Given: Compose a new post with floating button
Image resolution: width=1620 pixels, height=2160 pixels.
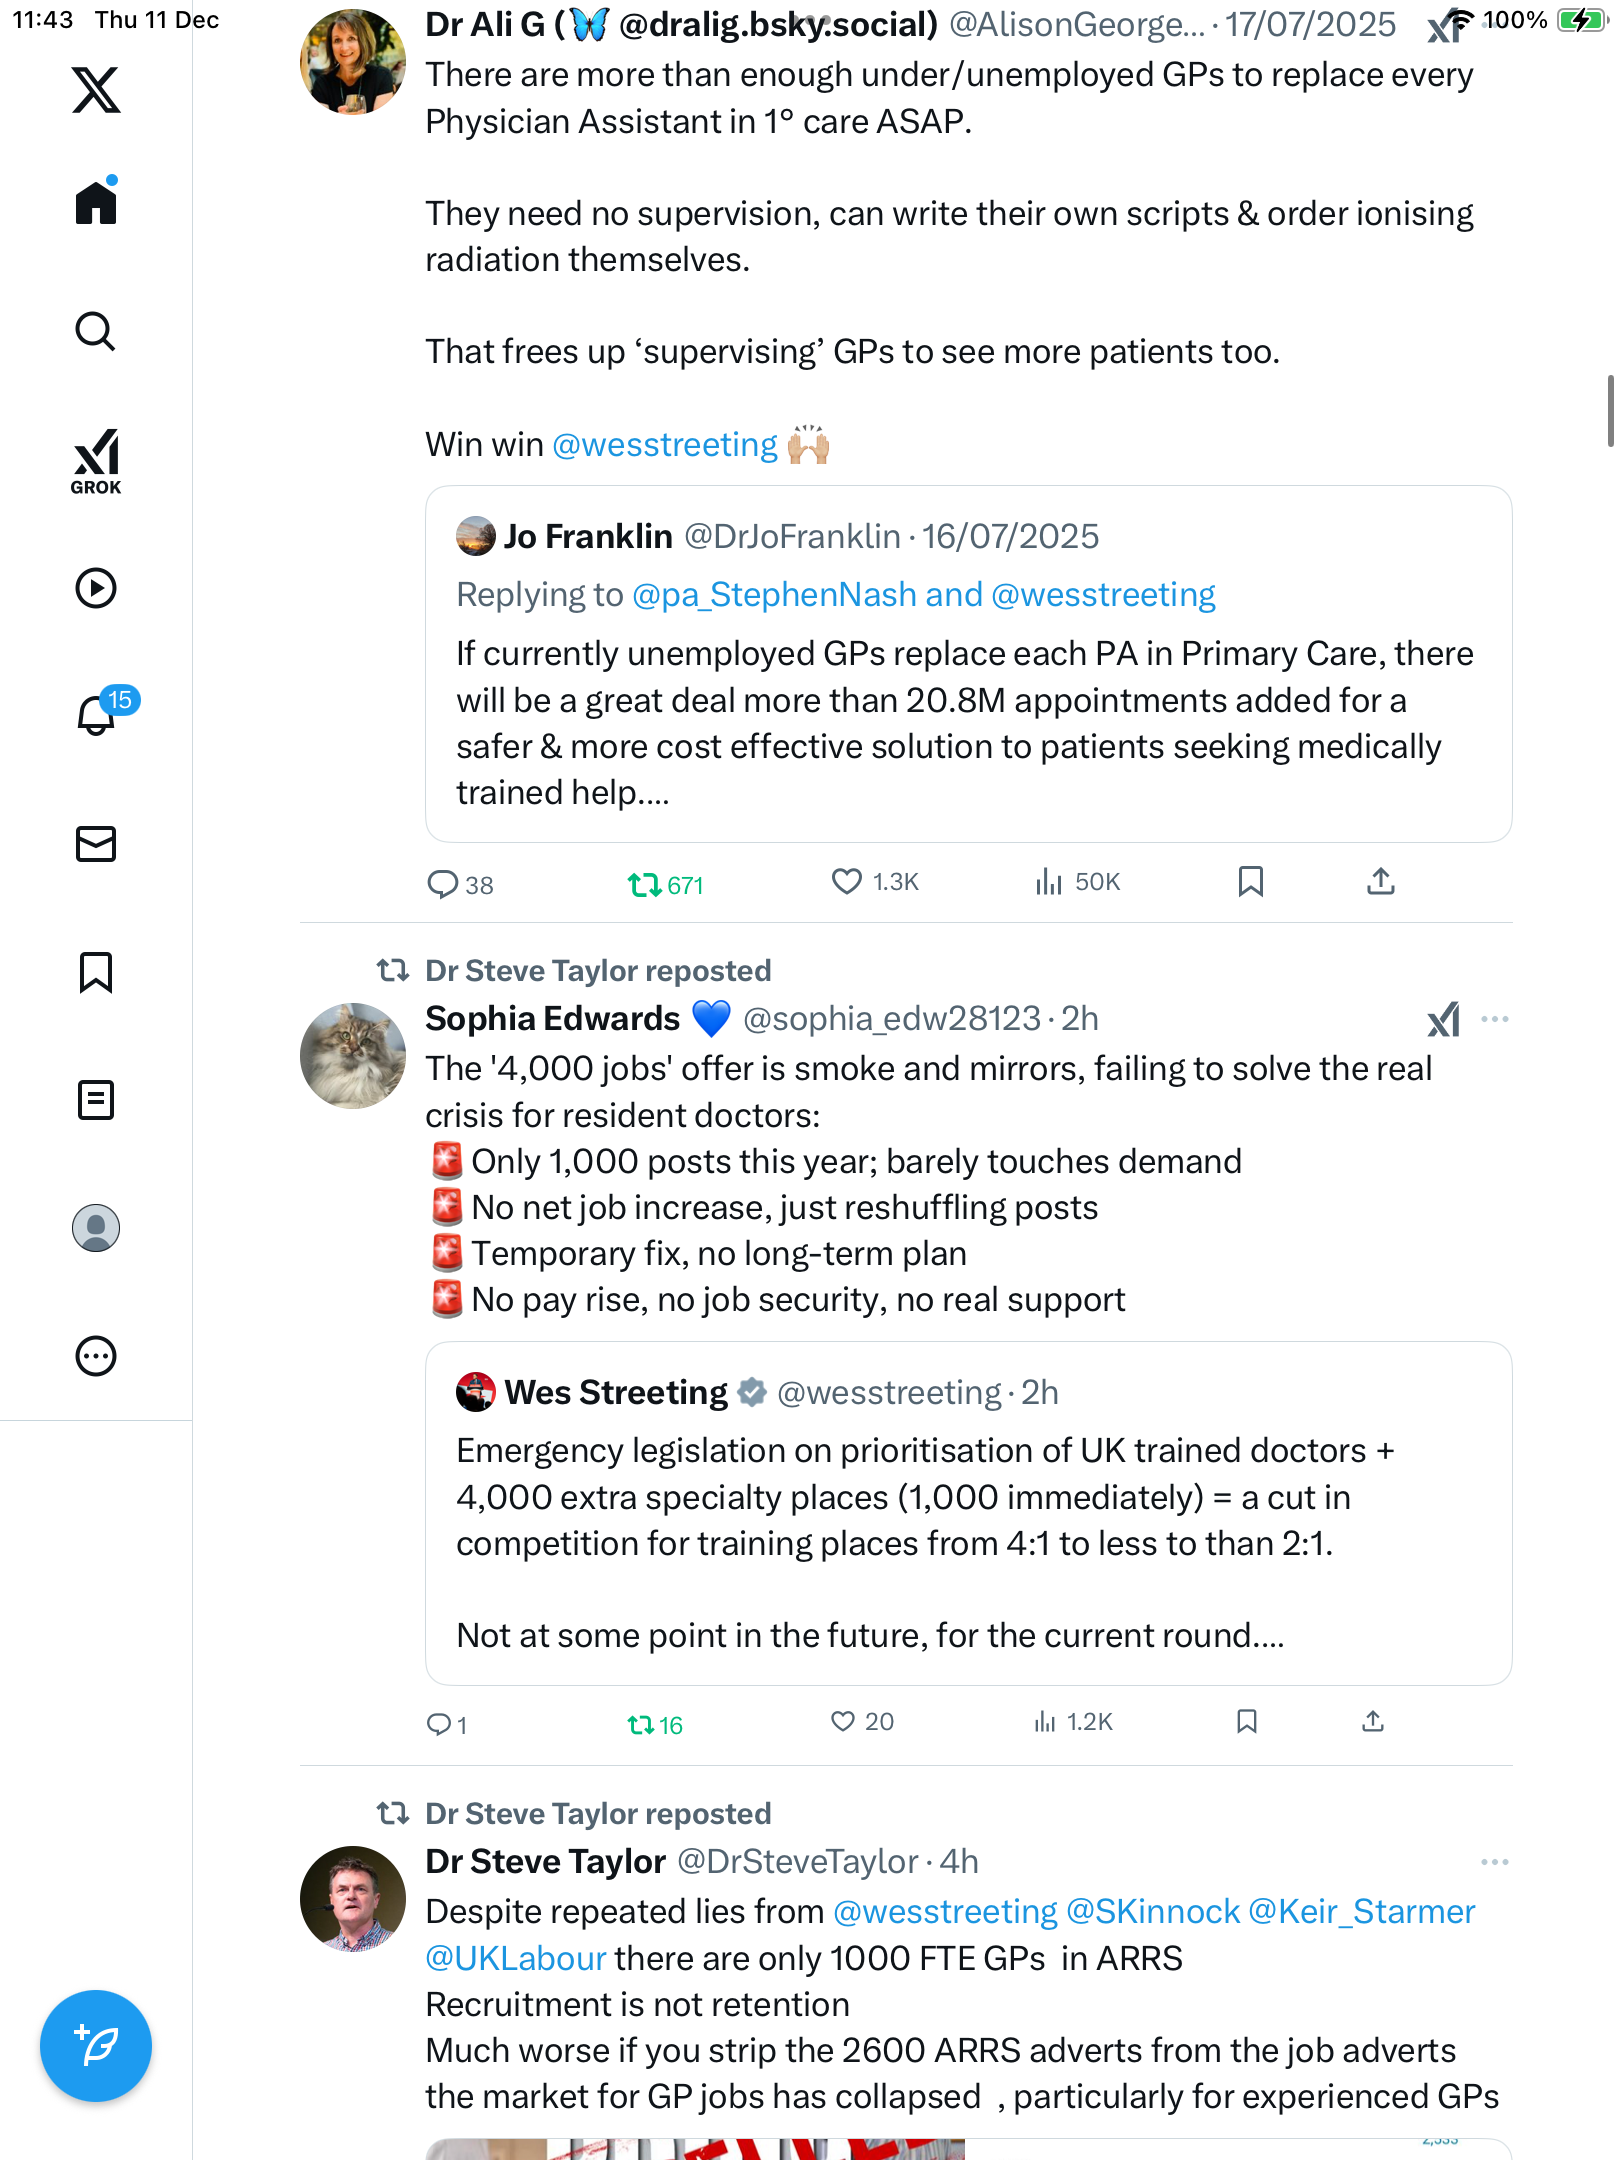Looking at the screenshot, I should click(96, 2046).
